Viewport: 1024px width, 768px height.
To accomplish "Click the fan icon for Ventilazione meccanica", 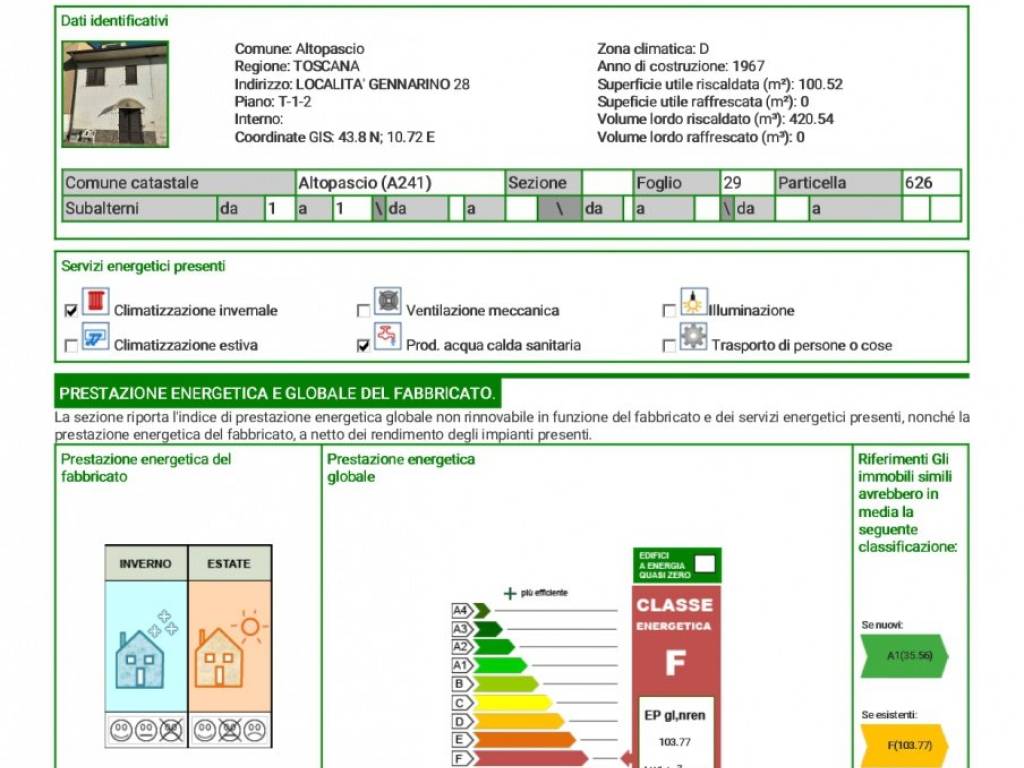I will (x=388, y=301).
